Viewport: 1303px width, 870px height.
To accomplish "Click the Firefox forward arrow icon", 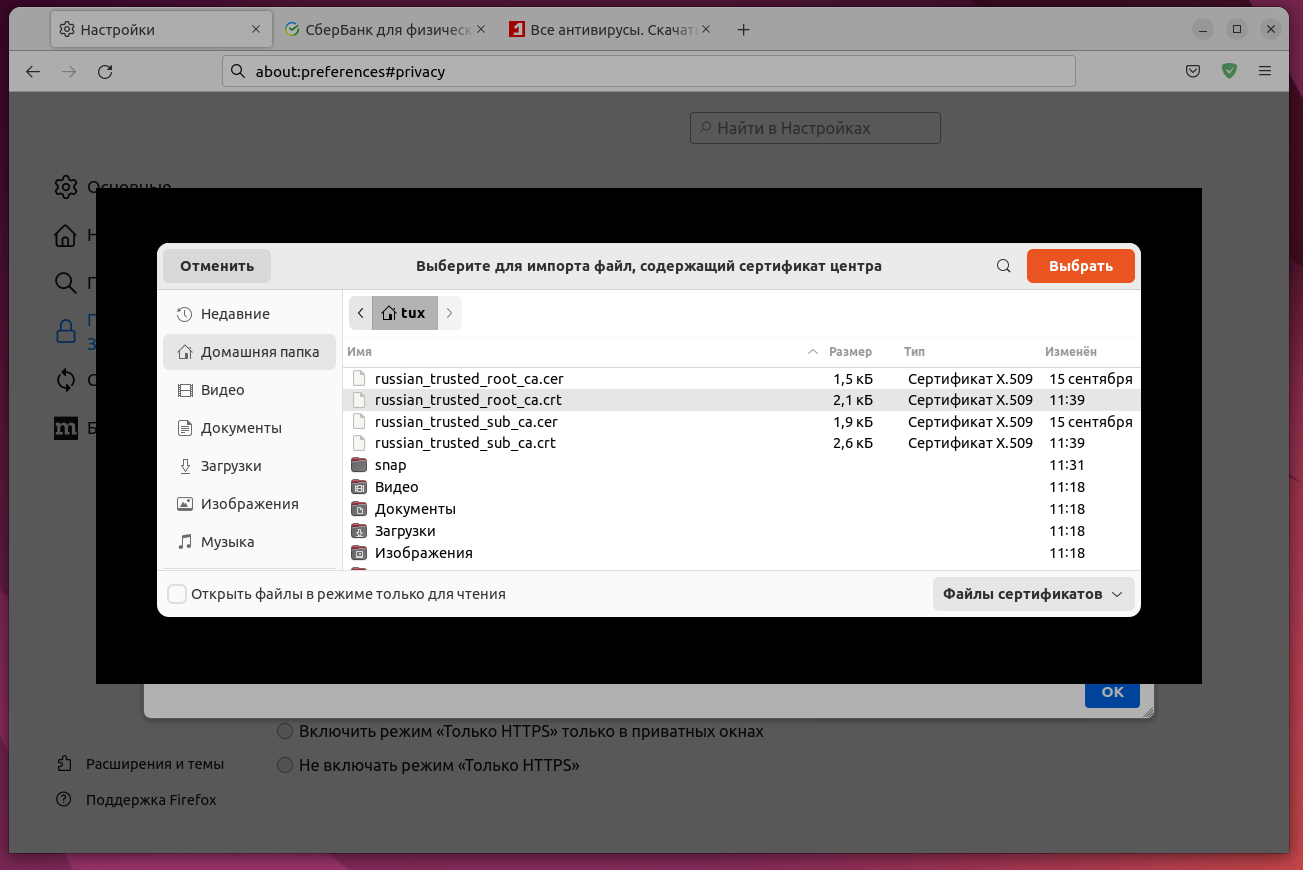I will tap(69, 72).
